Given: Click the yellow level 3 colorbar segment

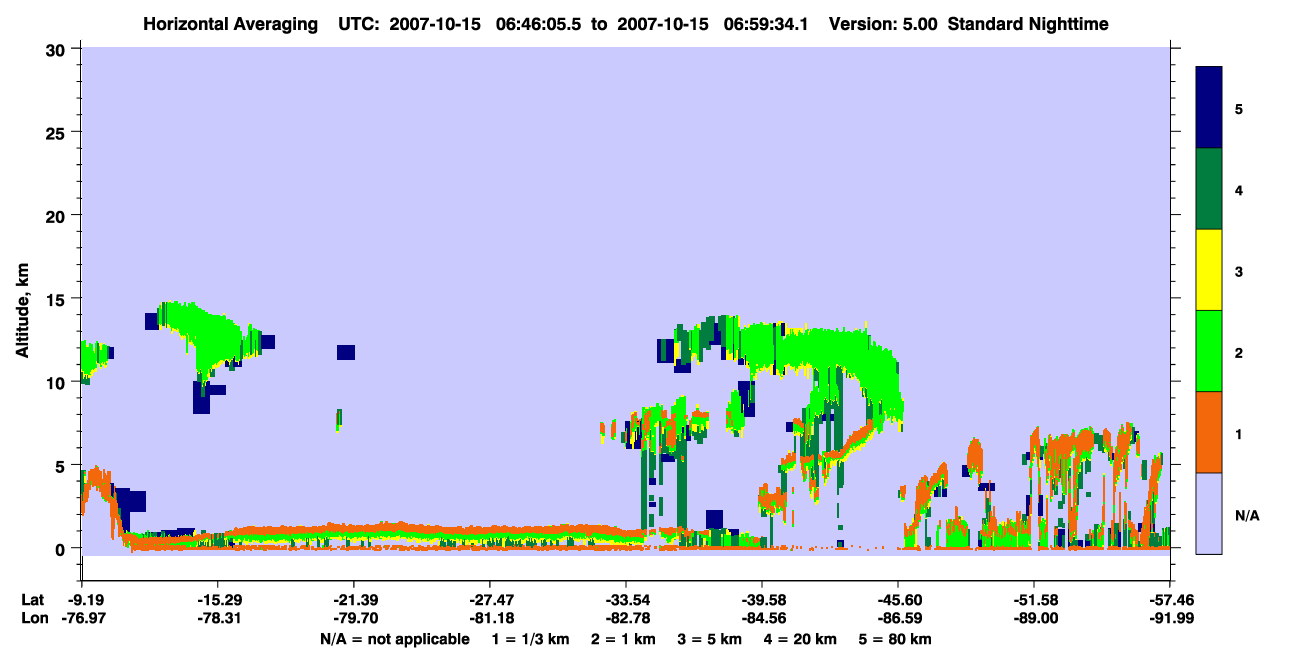Looking at the screenshot, I should [x=1209, y=270].
